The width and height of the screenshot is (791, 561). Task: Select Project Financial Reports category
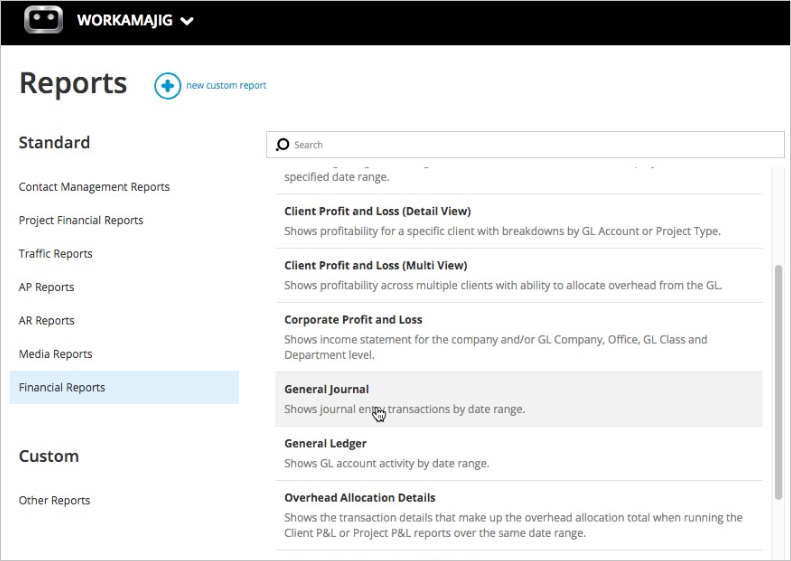(x=81, y=220)
